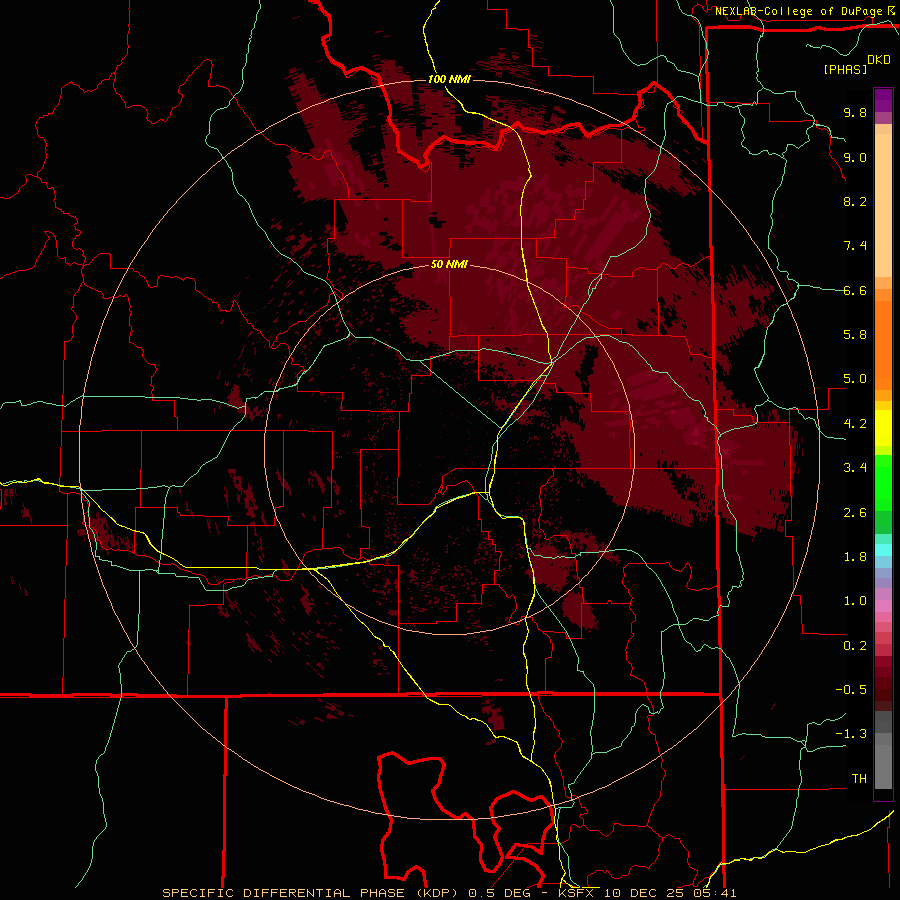Select the 1.0 scale value
900x900 pixels.
(855, 601)
